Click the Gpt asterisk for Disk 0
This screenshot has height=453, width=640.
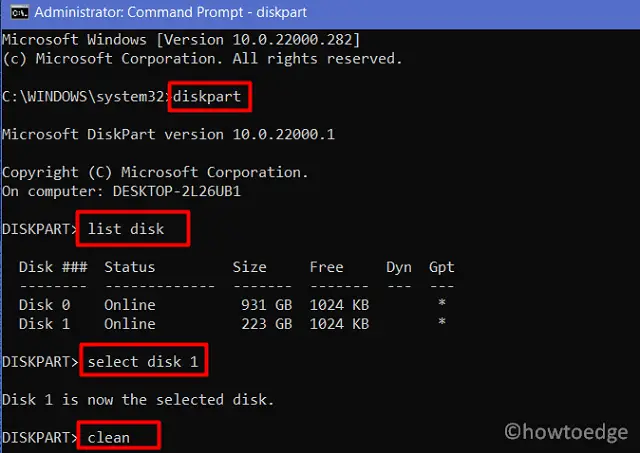[441, 304]
